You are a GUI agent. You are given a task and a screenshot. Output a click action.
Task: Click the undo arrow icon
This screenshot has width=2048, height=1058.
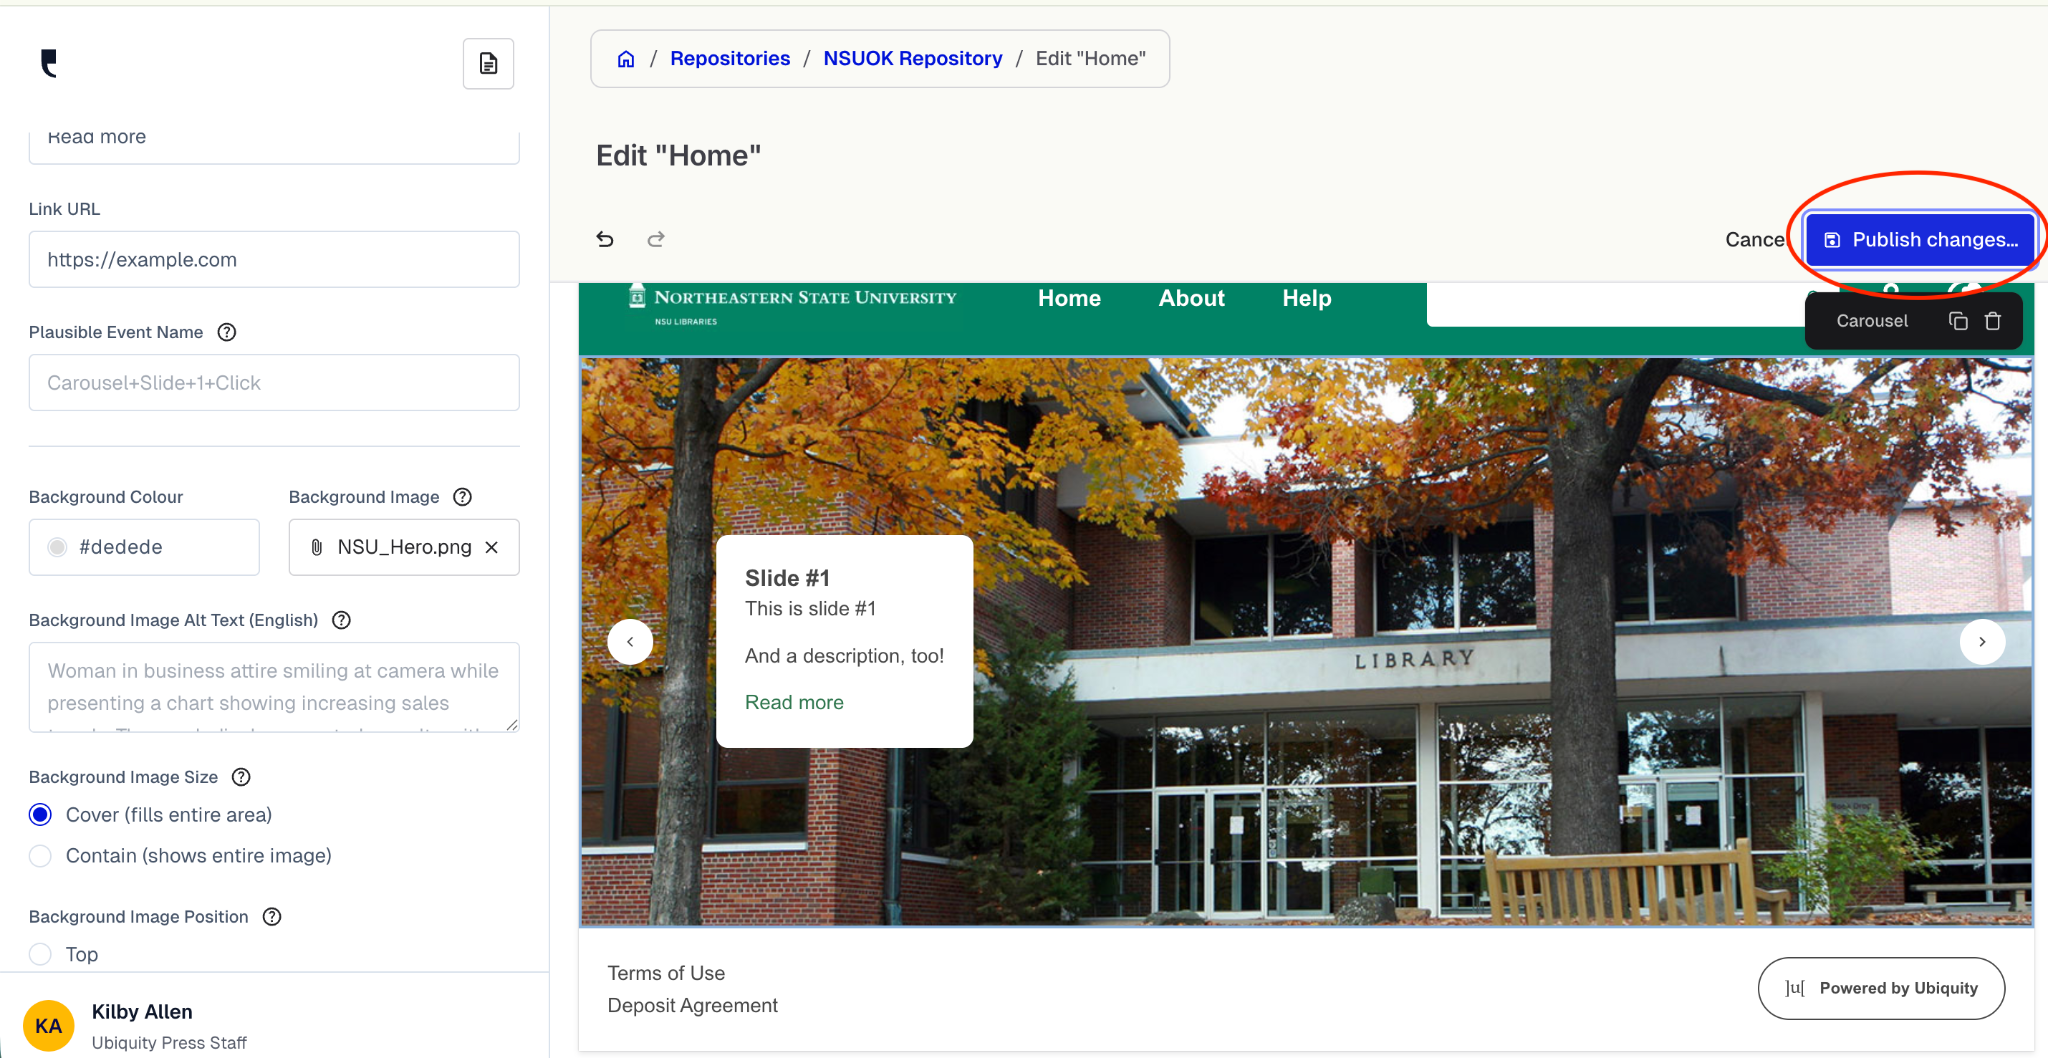(605, 239)
